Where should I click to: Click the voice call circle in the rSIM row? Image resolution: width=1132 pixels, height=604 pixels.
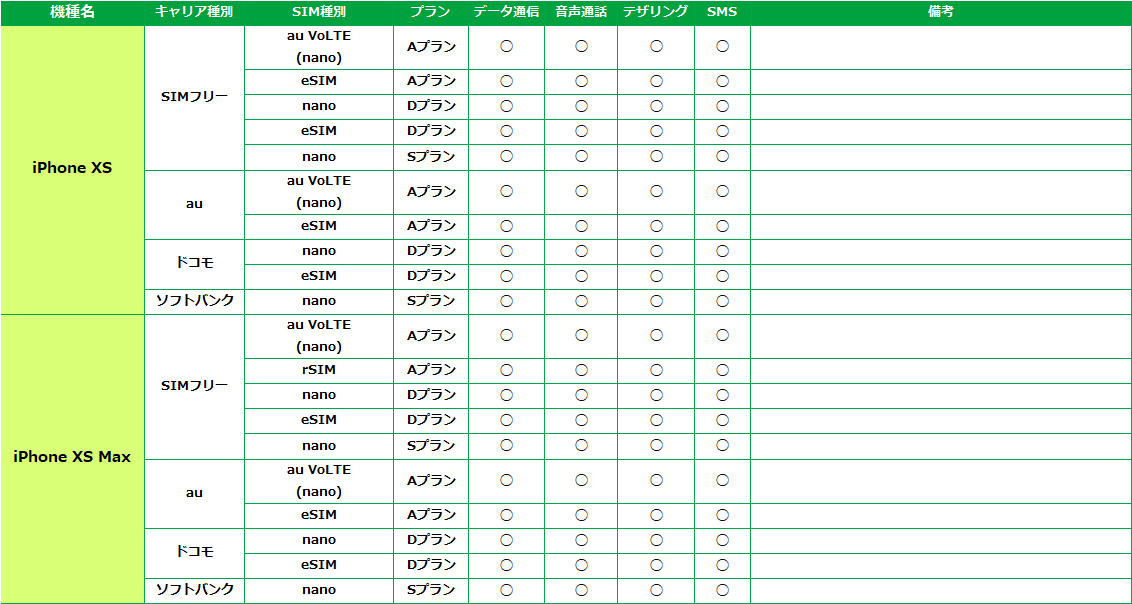coord(581,370)
